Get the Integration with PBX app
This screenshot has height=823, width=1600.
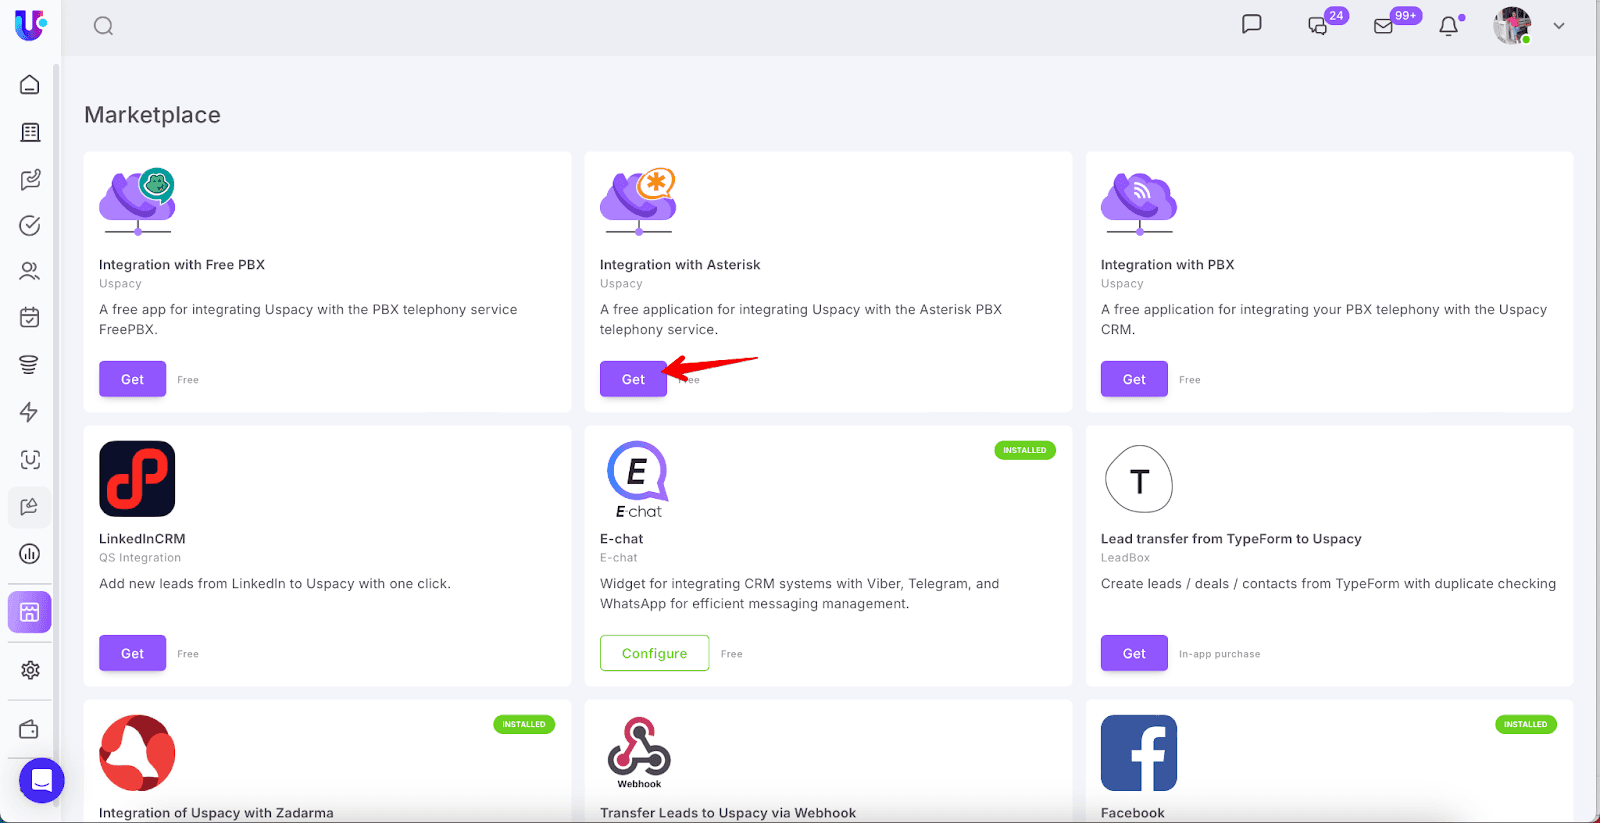(x=1134, y=379)
